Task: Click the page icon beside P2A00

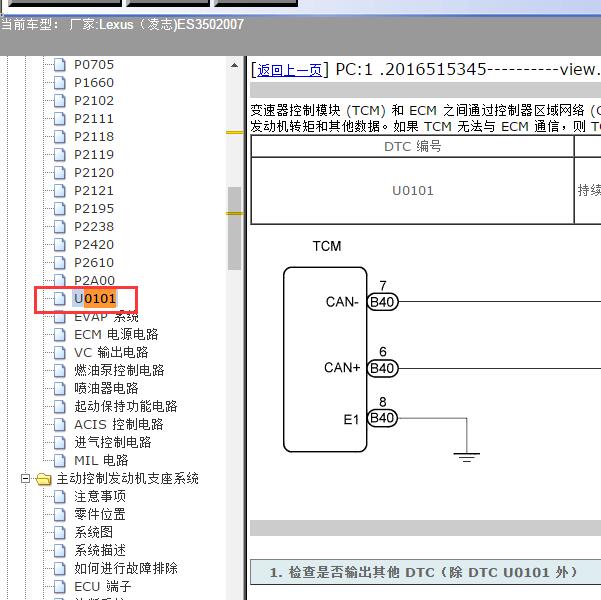Action: (x=59, y=280)
